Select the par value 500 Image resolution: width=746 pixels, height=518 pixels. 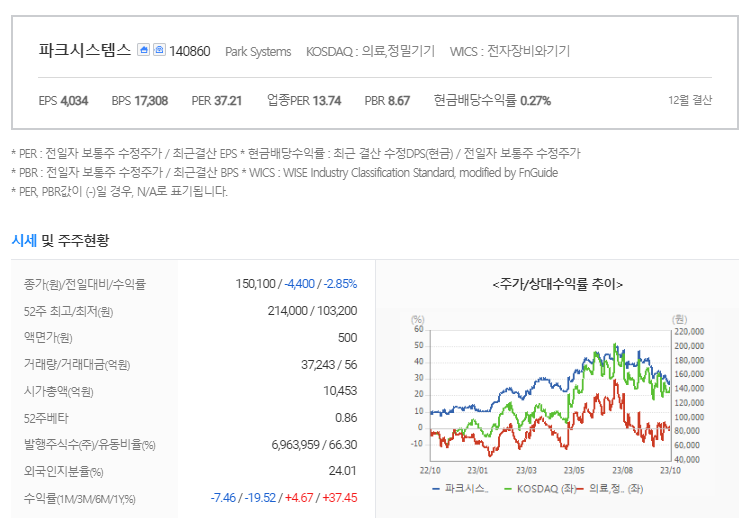click(x=347, y=338)
